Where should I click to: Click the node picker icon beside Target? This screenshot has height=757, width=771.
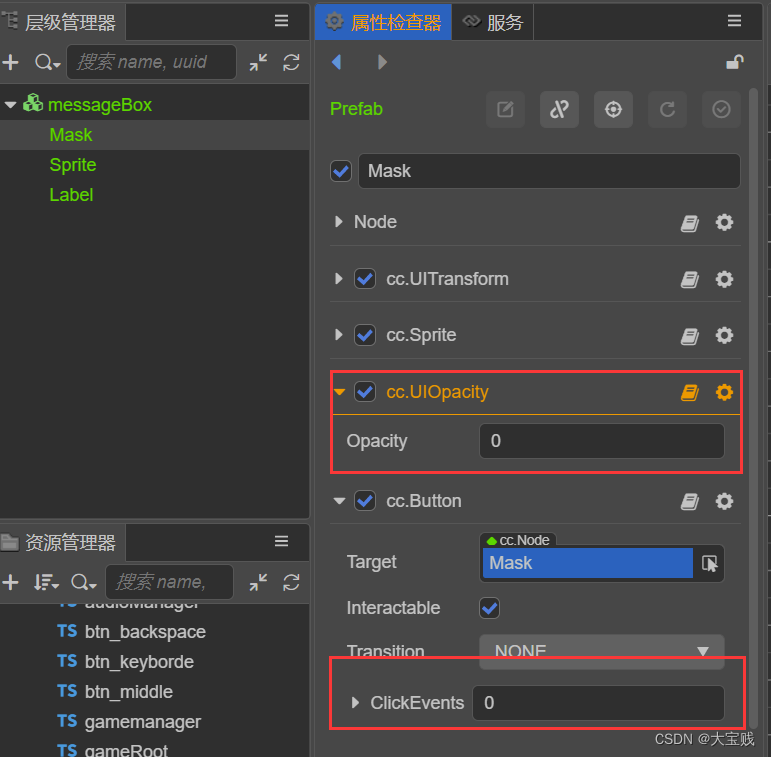pyautogui.click(x=710, y=563)
